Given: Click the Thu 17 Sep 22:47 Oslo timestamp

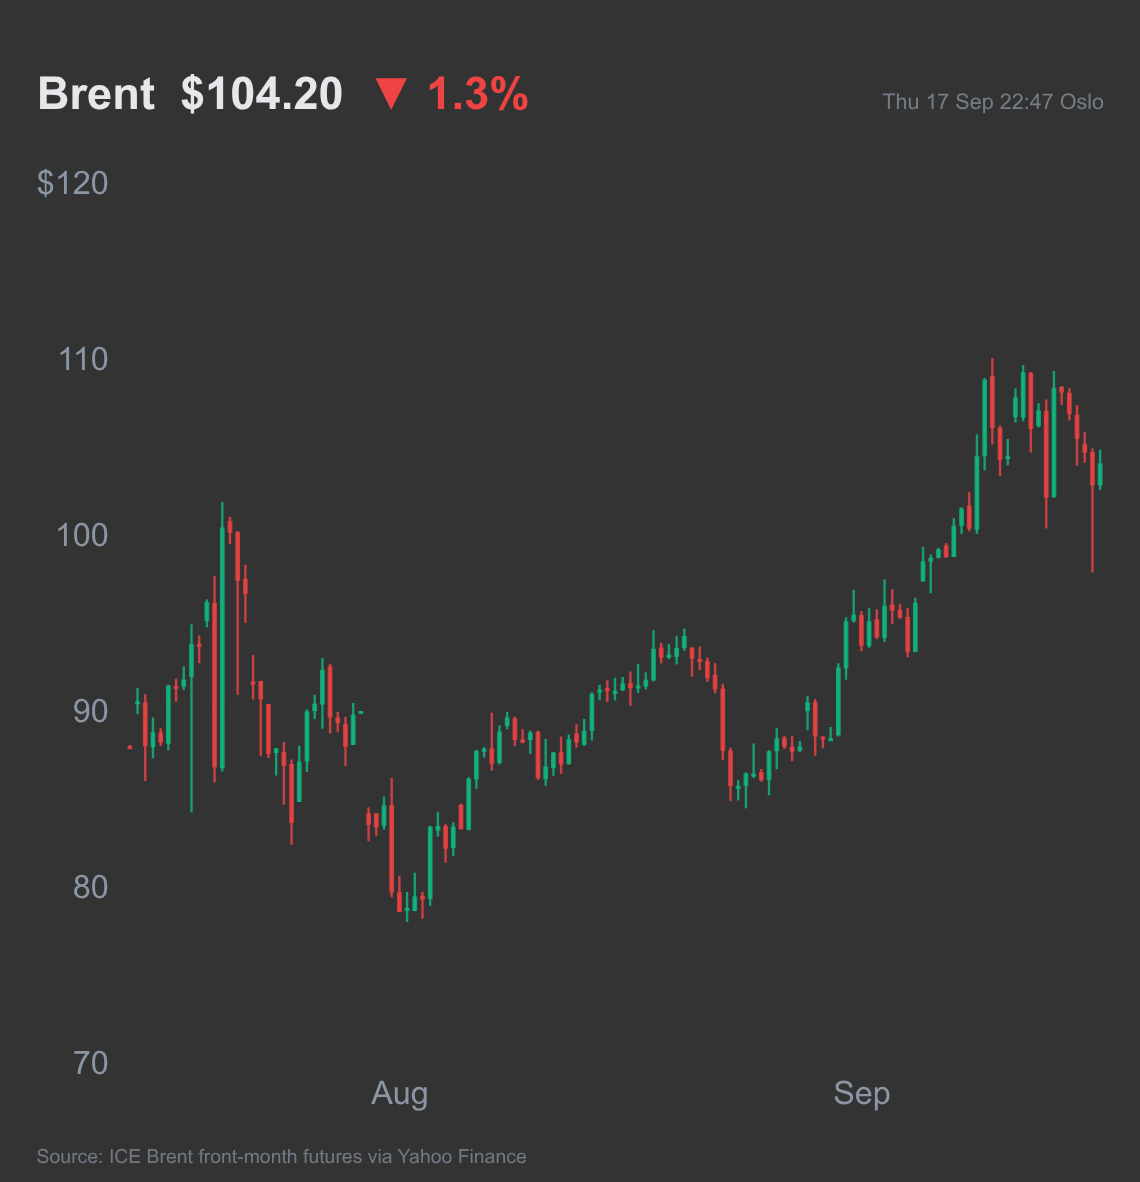Looking at the screenshot, I should [992, 102].
